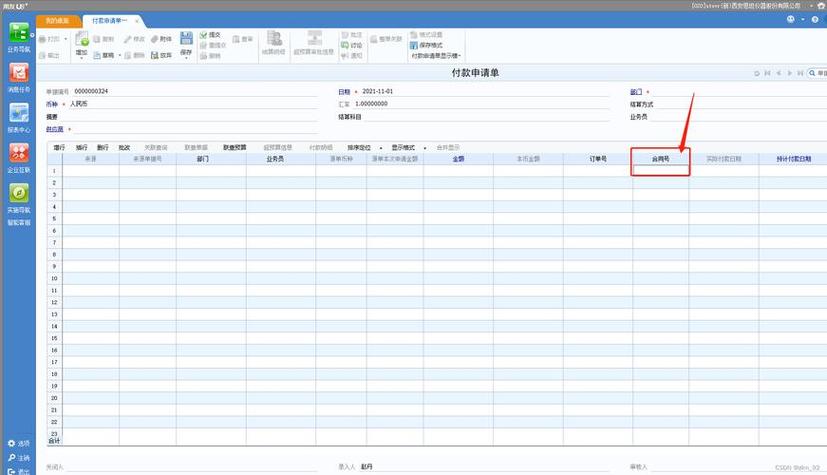Click the 注销 key icon in sidebar

pyautogui.click(x=12, y=458)
